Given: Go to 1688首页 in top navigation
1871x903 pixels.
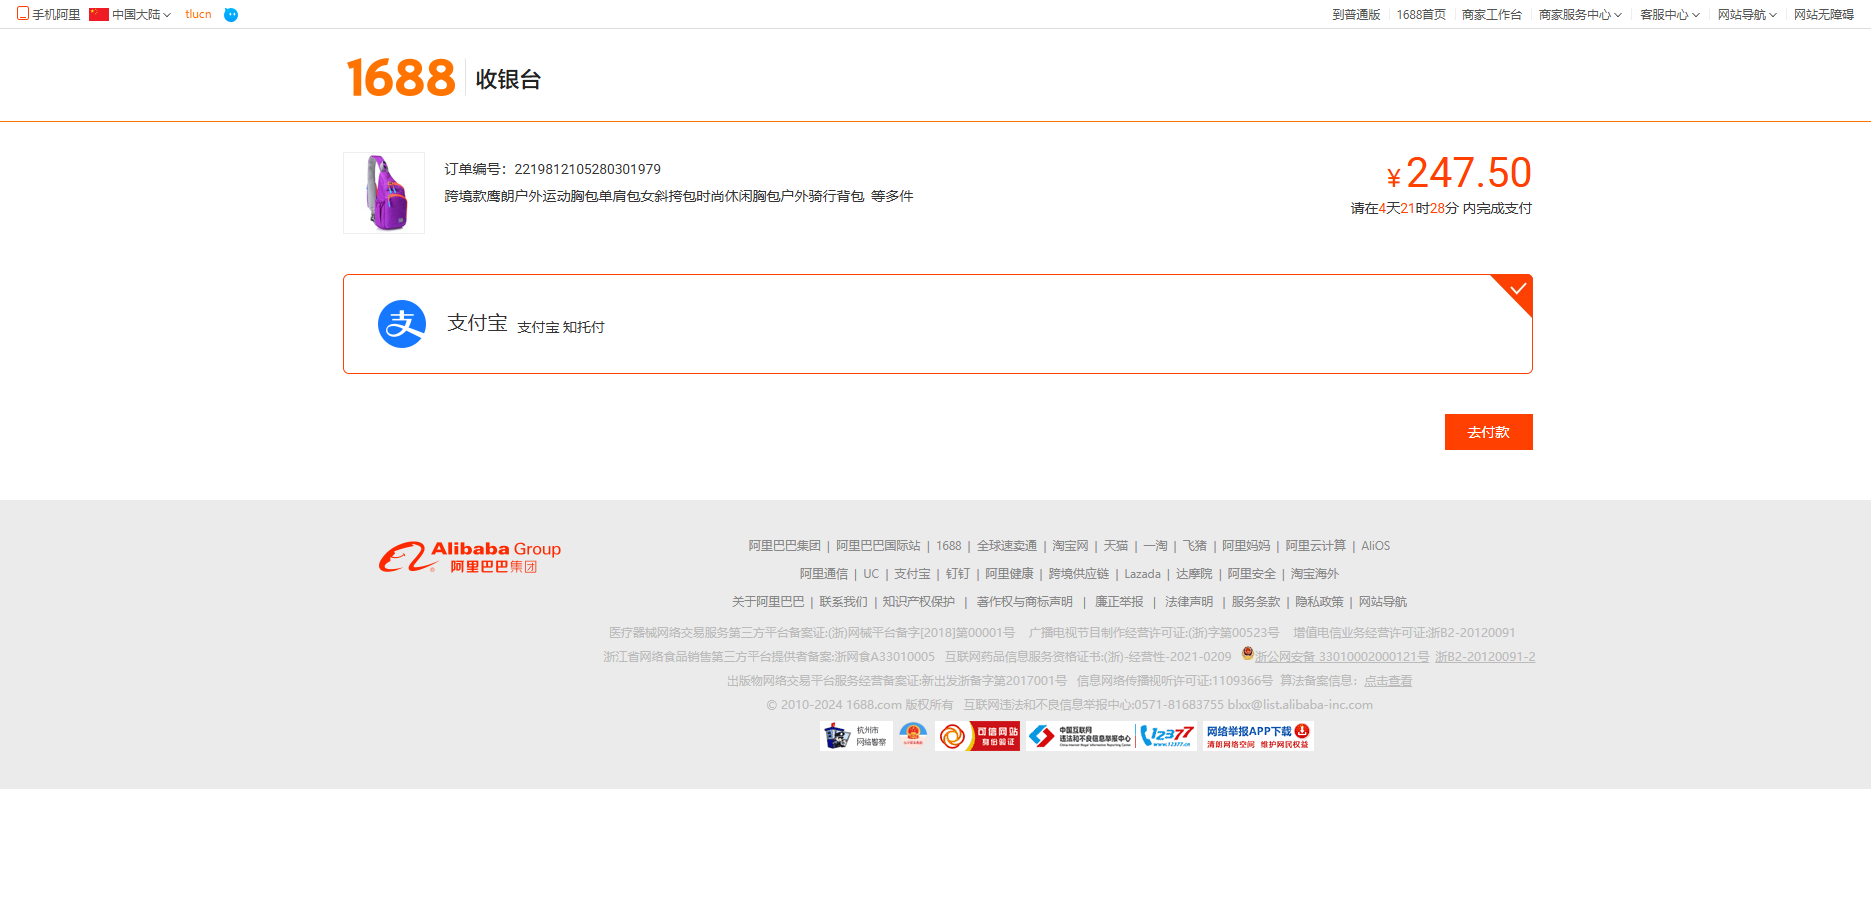Looking at the screenshot, I should [1421, 15].
